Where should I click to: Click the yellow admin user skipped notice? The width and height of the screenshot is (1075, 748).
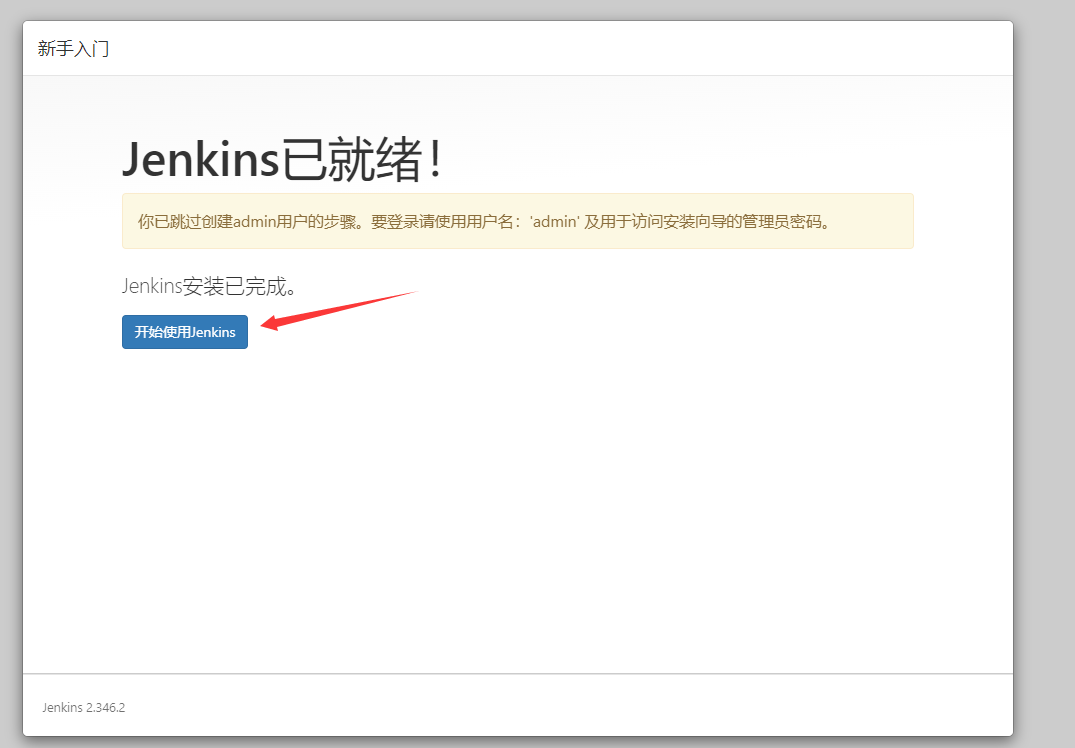[x=518, y=221]
